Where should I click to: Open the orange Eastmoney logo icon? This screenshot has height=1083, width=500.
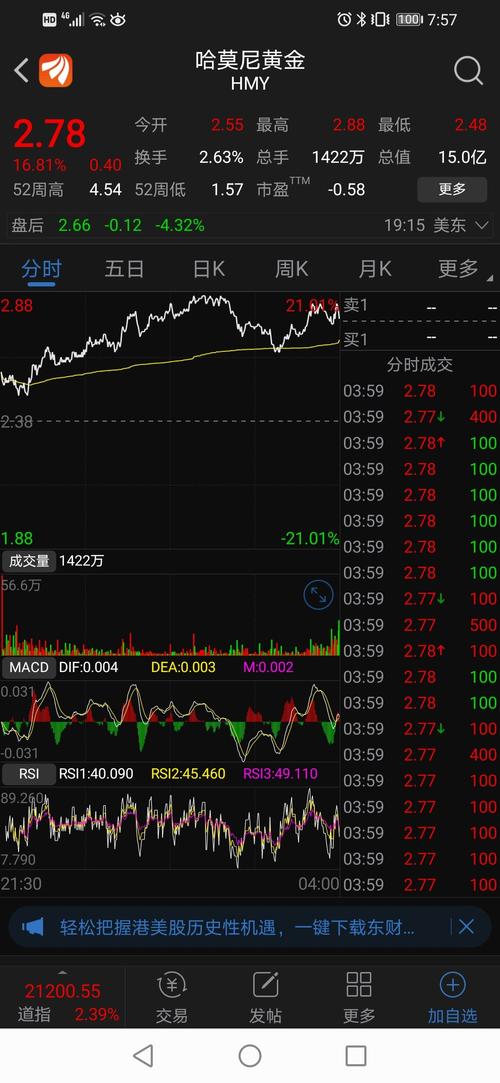[x=55, y=70]
